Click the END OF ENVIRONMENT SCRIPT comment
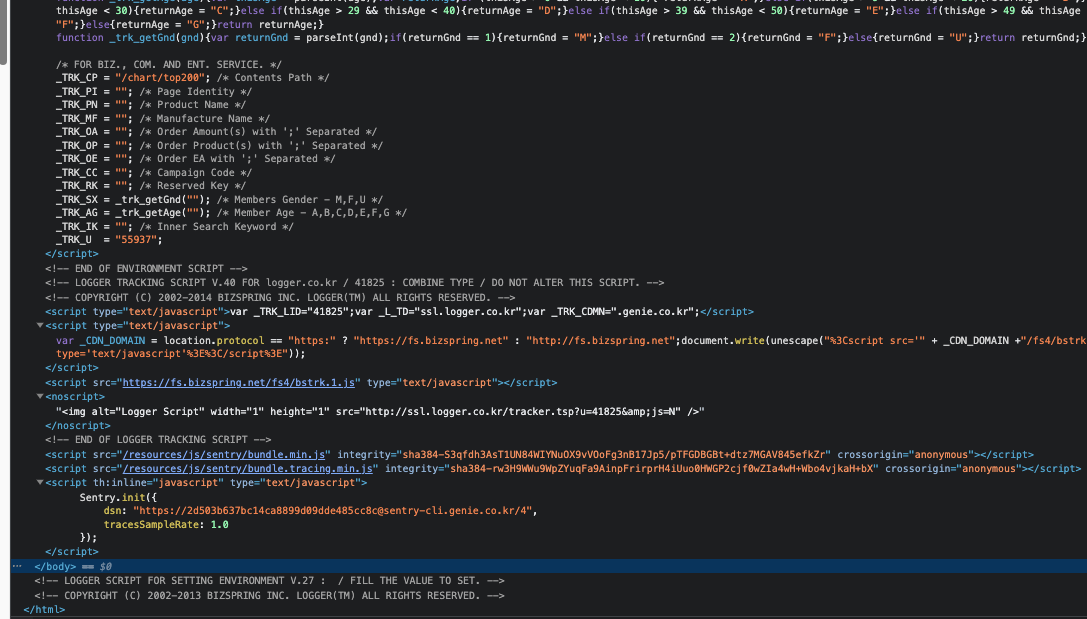The height and width of the screenshot is (619, 1087). click(146, 268)
